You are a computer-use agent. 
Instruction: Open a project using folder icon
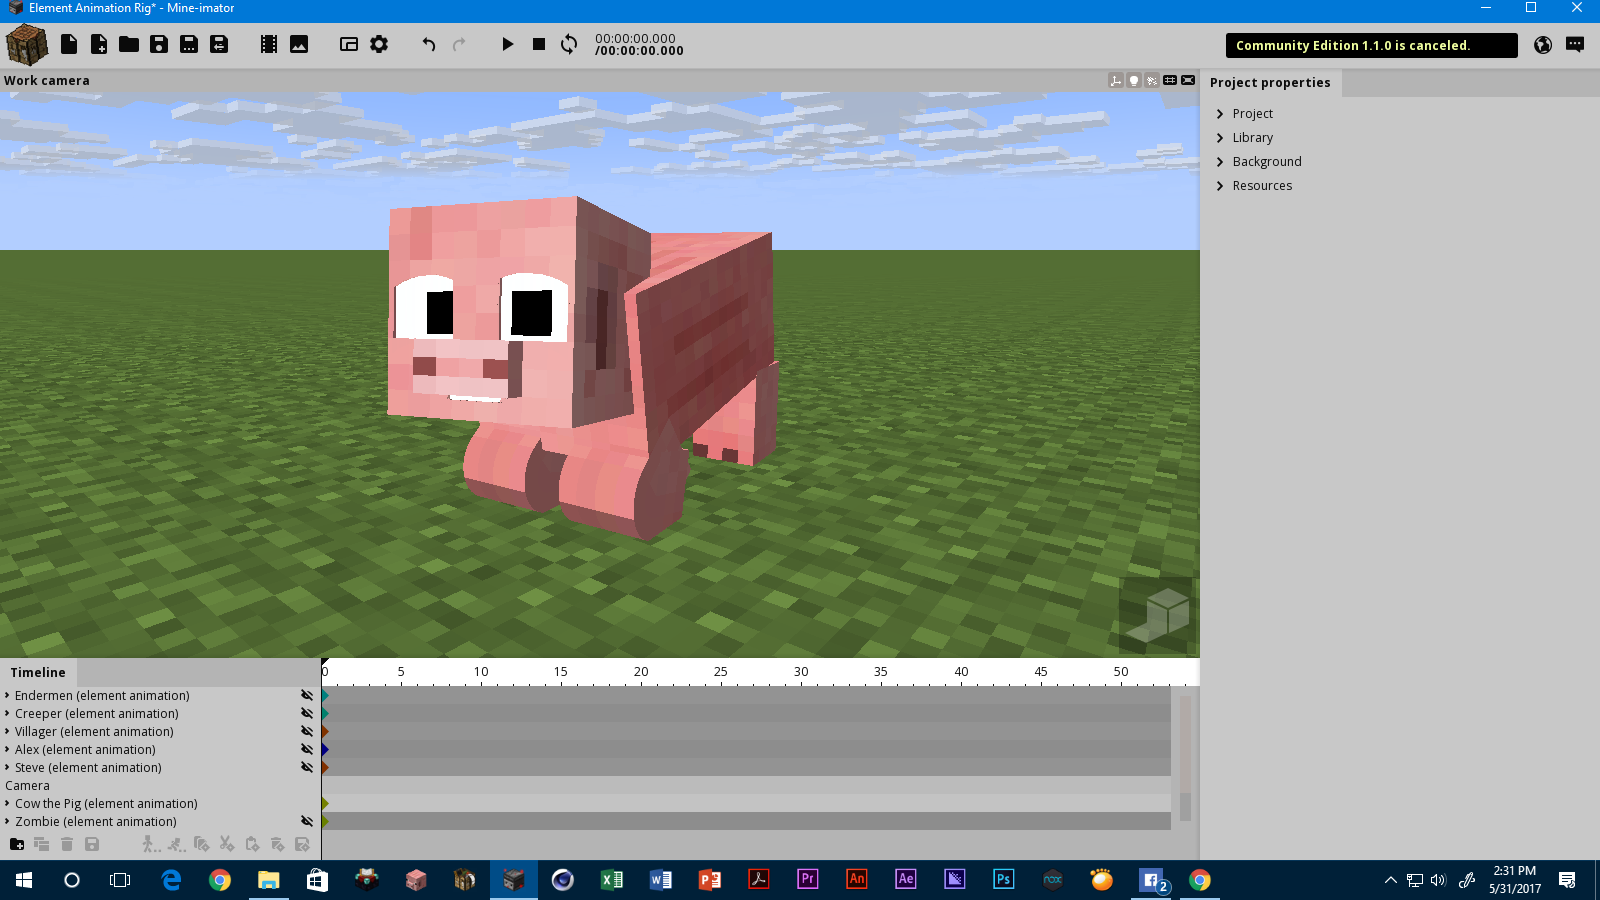coord(129,44)
